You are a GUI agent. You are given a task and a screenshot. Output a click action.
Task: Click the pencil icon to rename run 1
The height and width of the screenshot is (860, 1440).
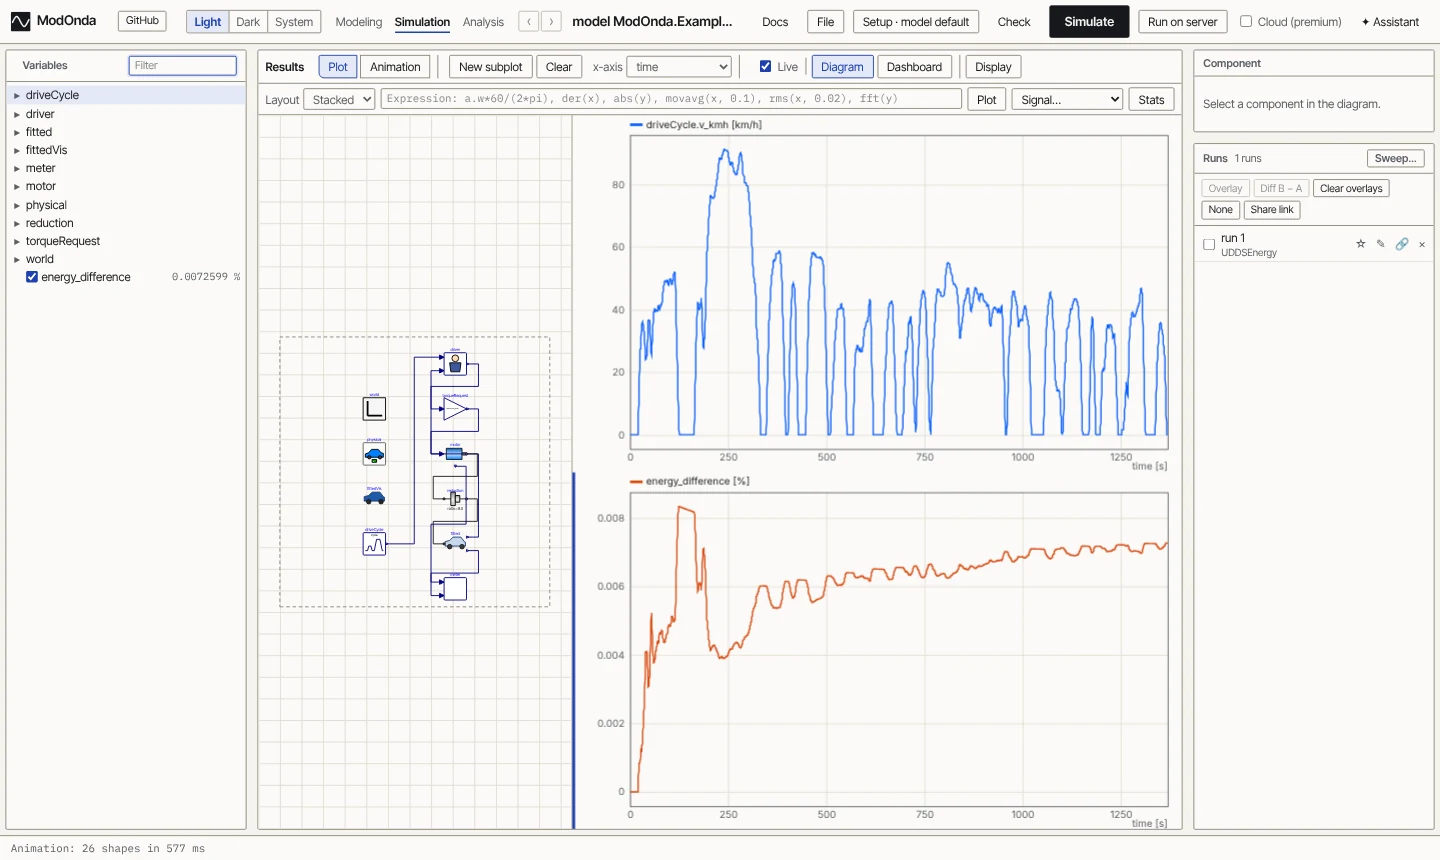pos(1381,244)
